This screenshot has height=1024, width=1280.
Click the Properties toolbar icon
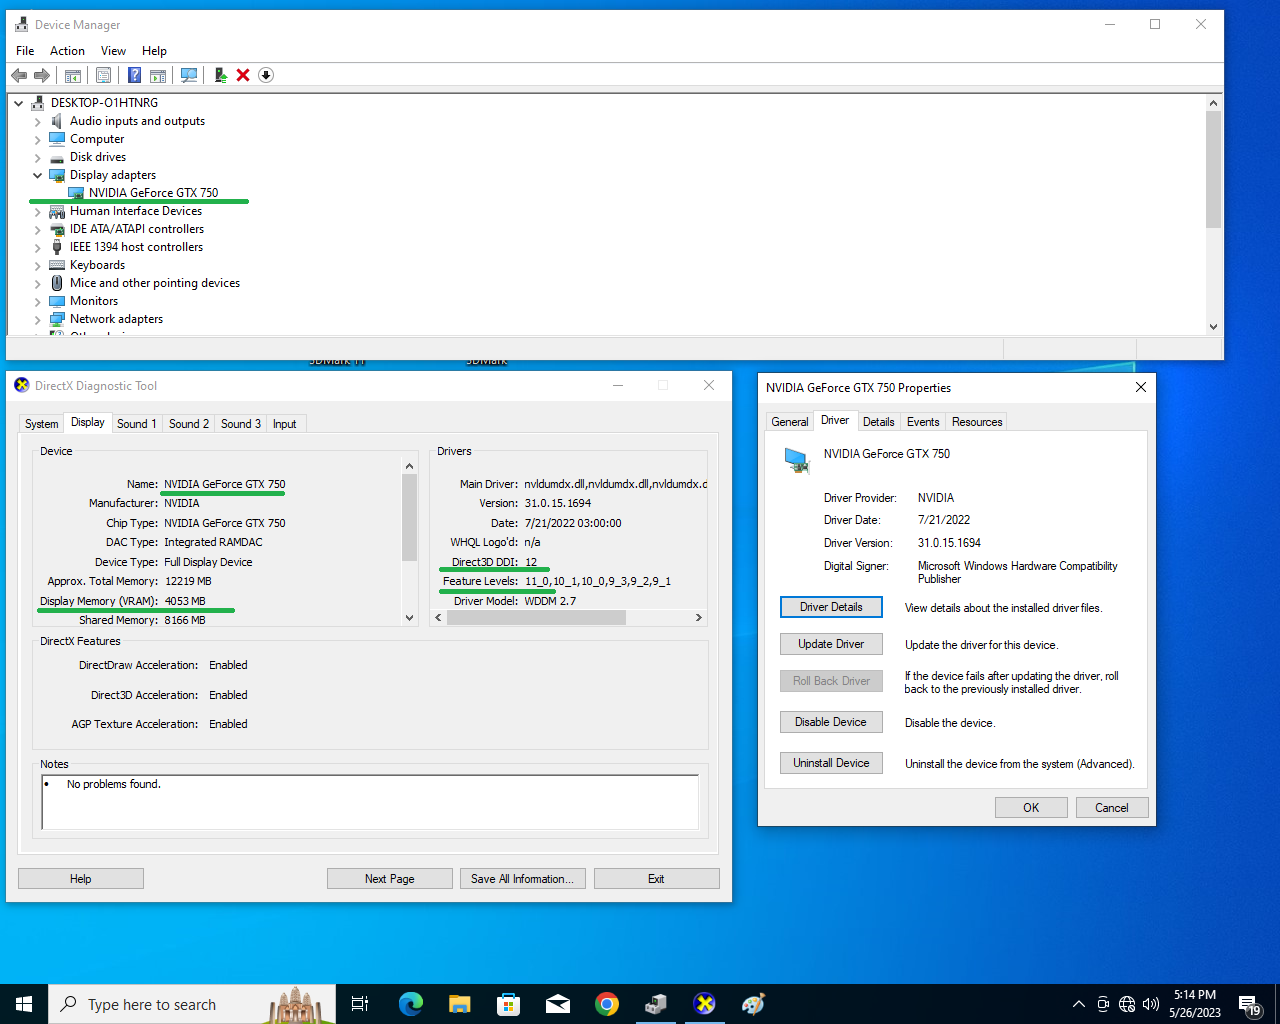pos(103,75)
